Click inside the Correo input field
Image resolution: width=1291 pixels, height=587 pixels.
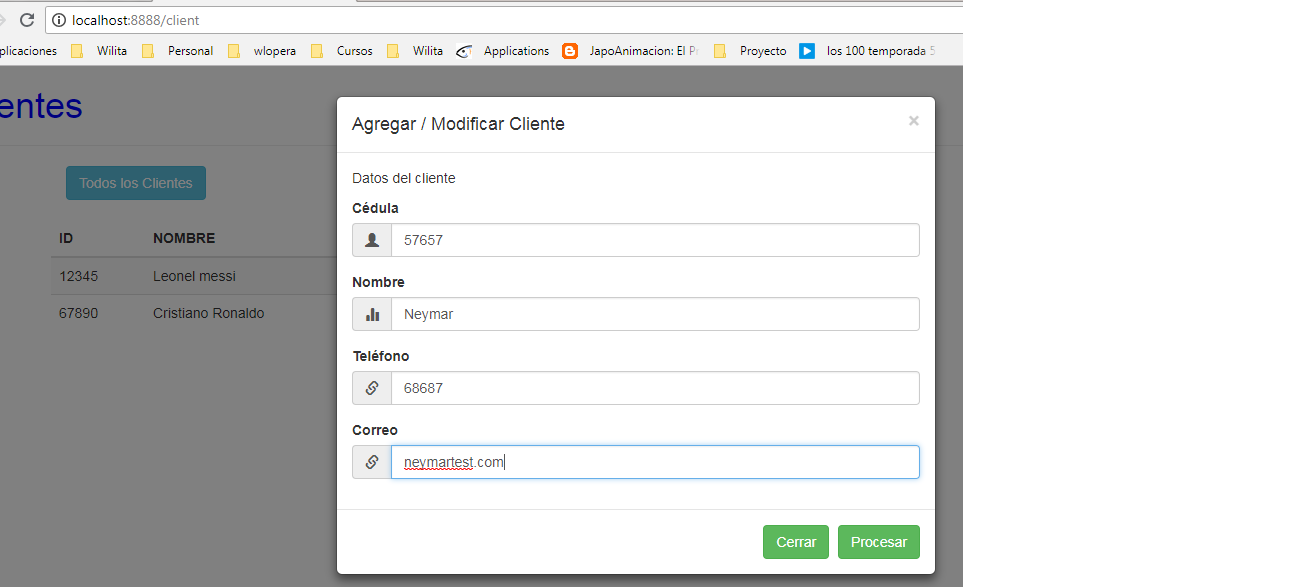pyautogui.click(x=655, y=462)
